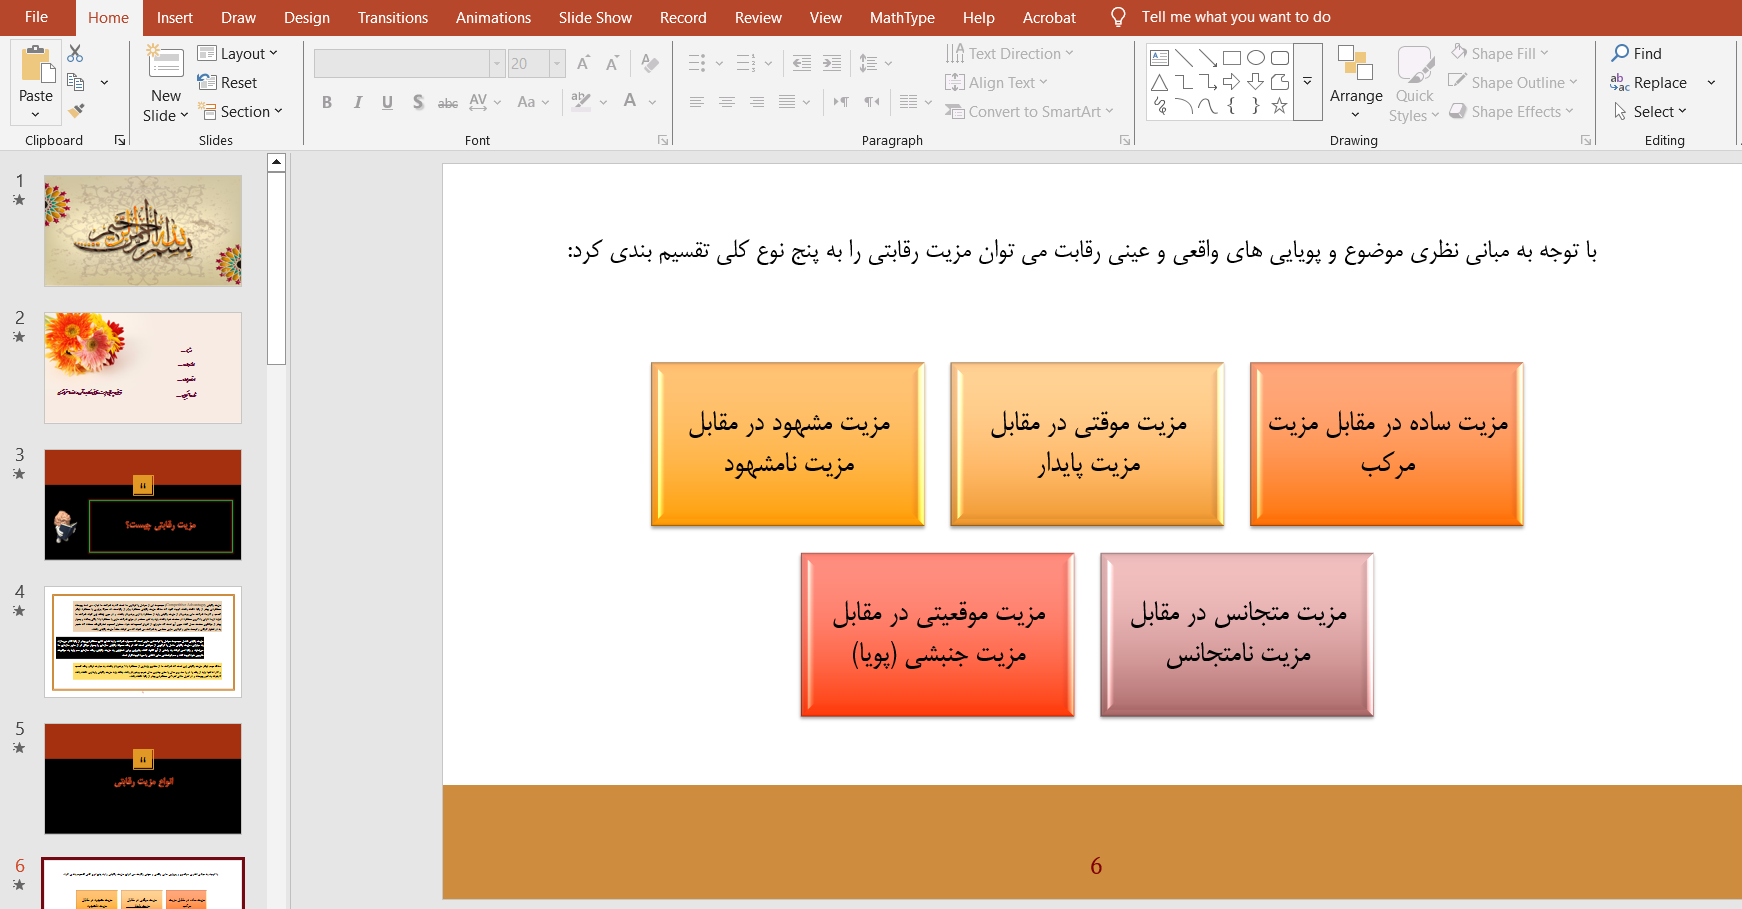Viewport: 1742px width, 909px height.
Task: Select the Format Painter brush icon
Action: tap(76, 111)
